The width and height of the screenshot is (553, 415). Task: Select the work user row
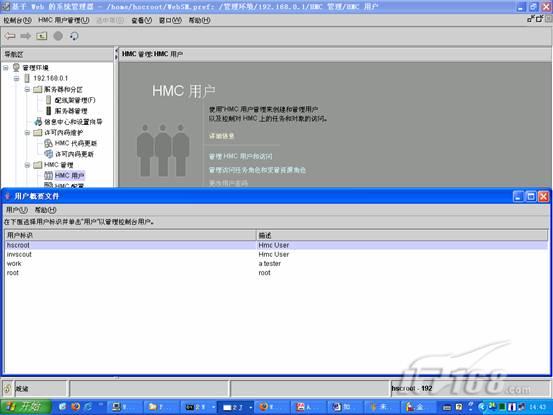click(276, 263)
